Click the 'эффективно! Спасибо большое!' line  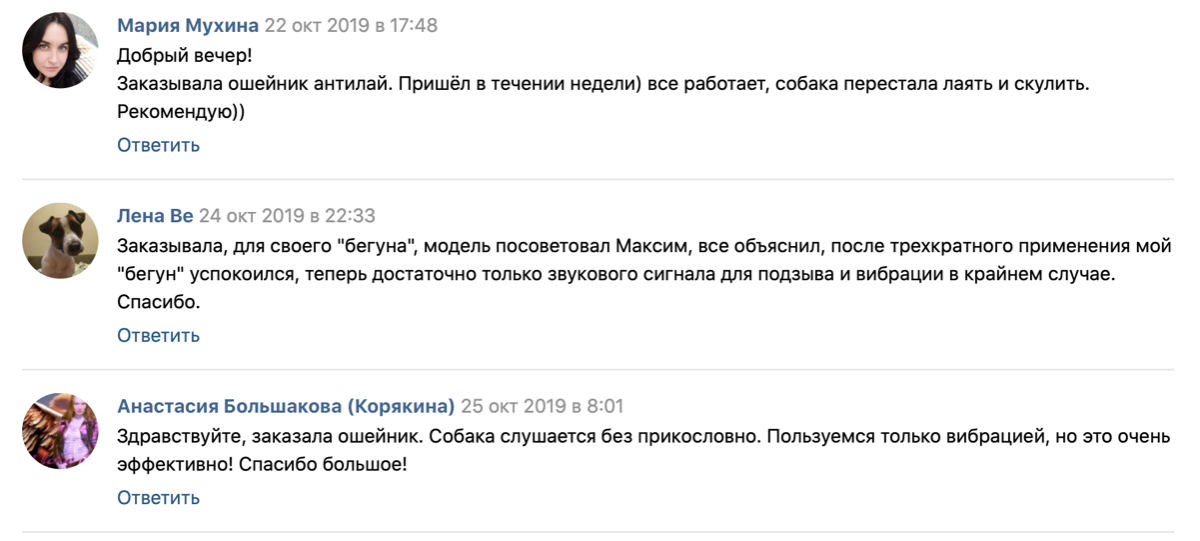pyautogui.click(x=262, y=465)
